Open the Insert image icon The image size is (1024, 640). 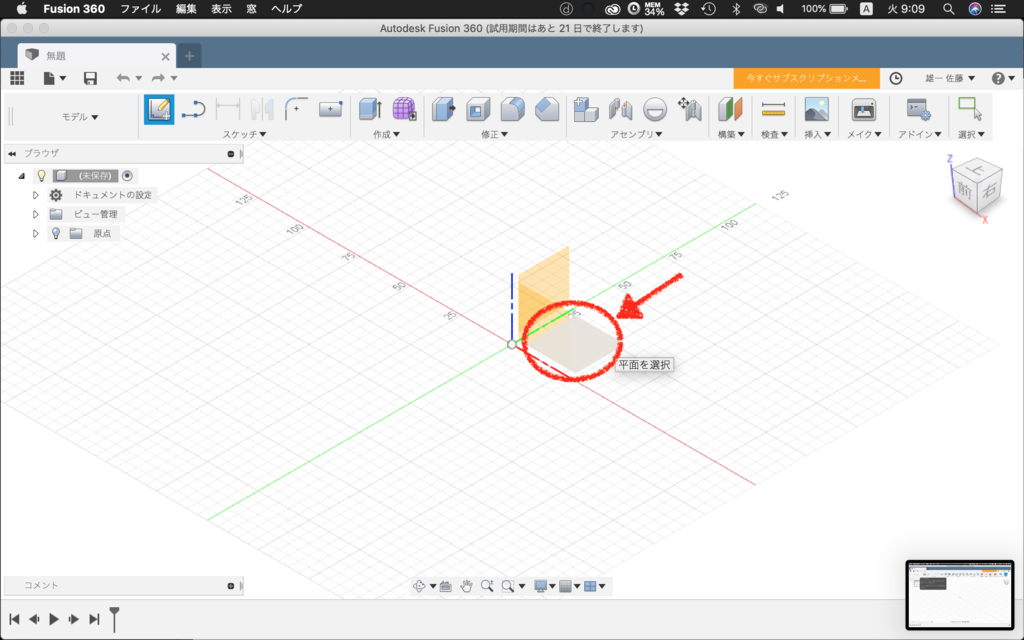[816, 109]
